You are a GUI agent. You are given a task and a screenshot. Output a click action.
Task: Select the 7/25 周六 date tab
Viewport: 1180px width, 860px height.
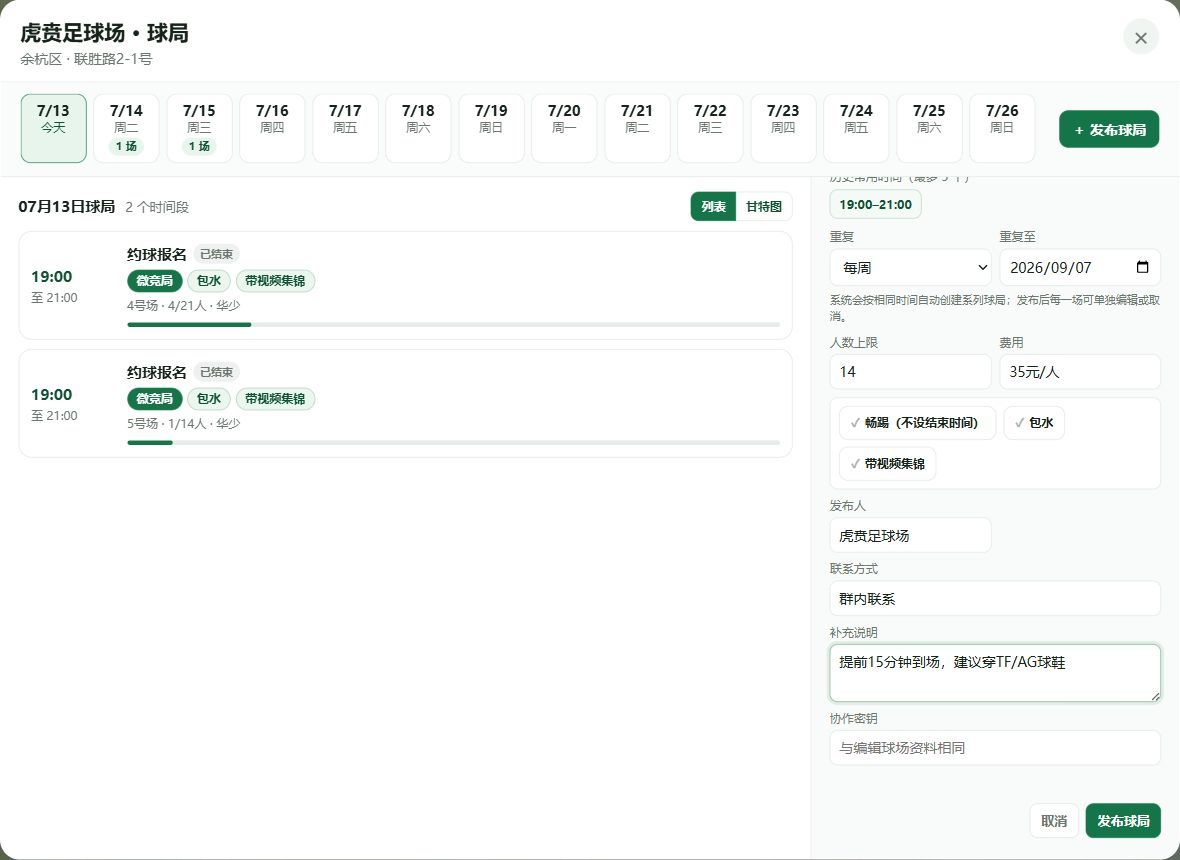point(929,128)
